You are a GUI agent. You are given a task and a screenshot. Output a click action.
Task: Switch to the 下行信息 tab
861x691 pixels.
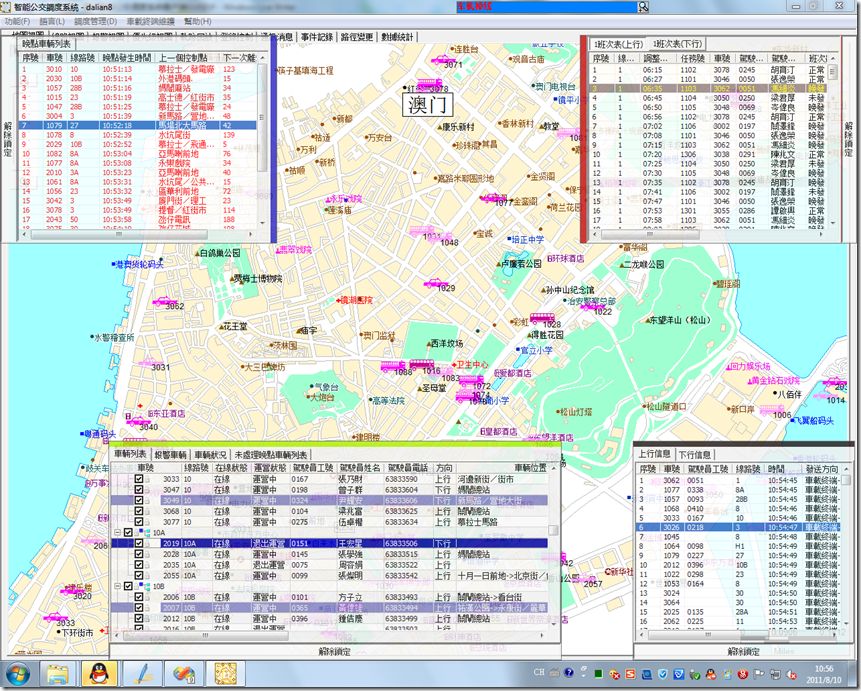point(694,454)
